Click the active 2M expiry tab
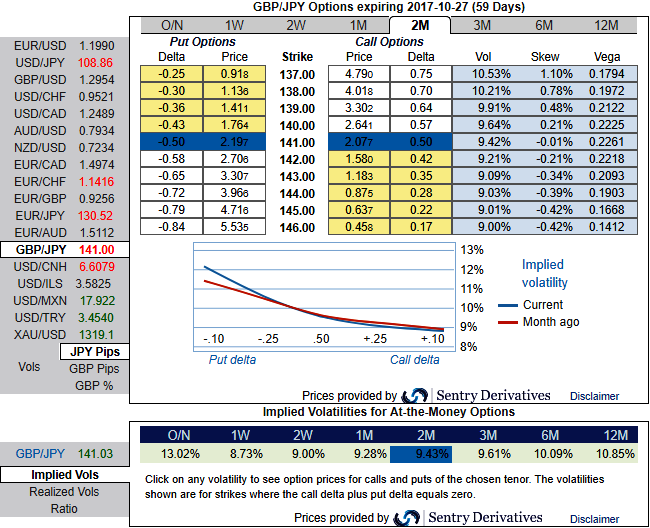Screen dimensions: 650x528 [x=420, y=25]
